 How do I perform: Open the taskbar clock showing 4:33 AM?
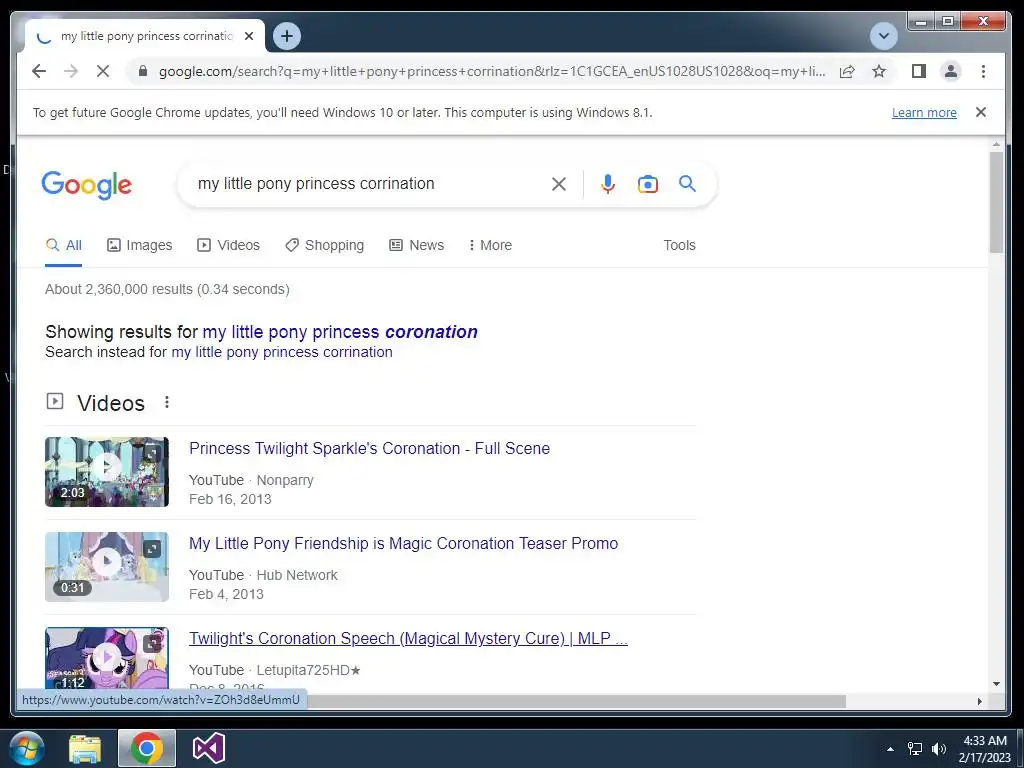(985, 749)
